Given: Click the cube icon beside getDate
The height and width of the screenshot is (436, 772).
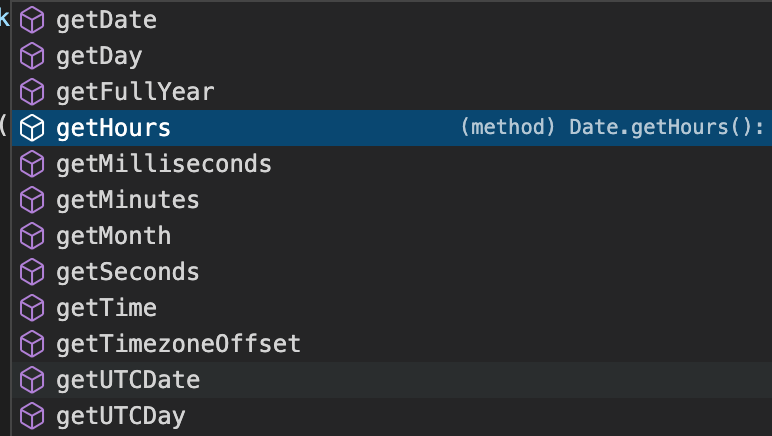Looking at the screenshot, I should point(32,20).
